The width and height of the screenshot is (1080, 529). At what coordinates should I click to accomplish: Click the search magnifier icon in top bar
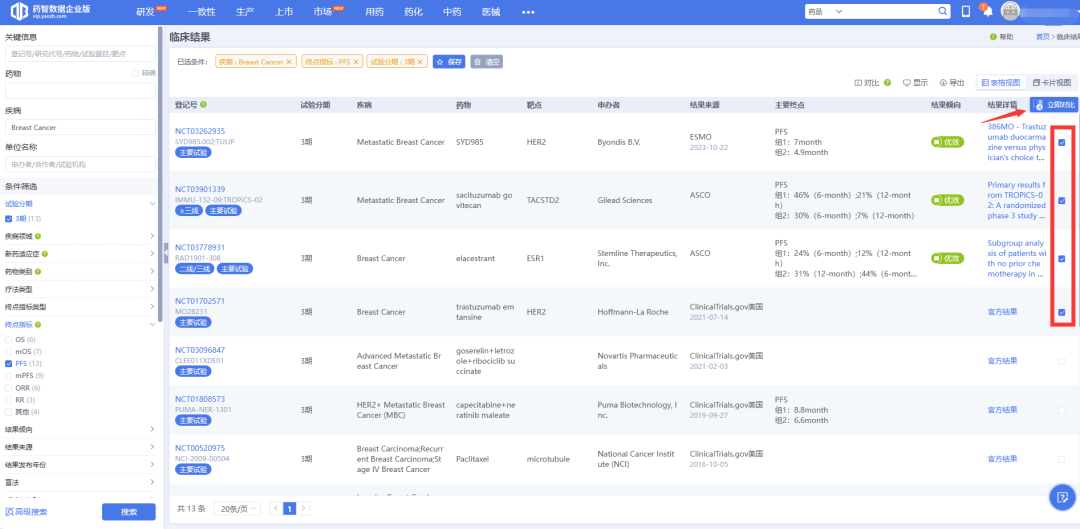coord(943,11)
